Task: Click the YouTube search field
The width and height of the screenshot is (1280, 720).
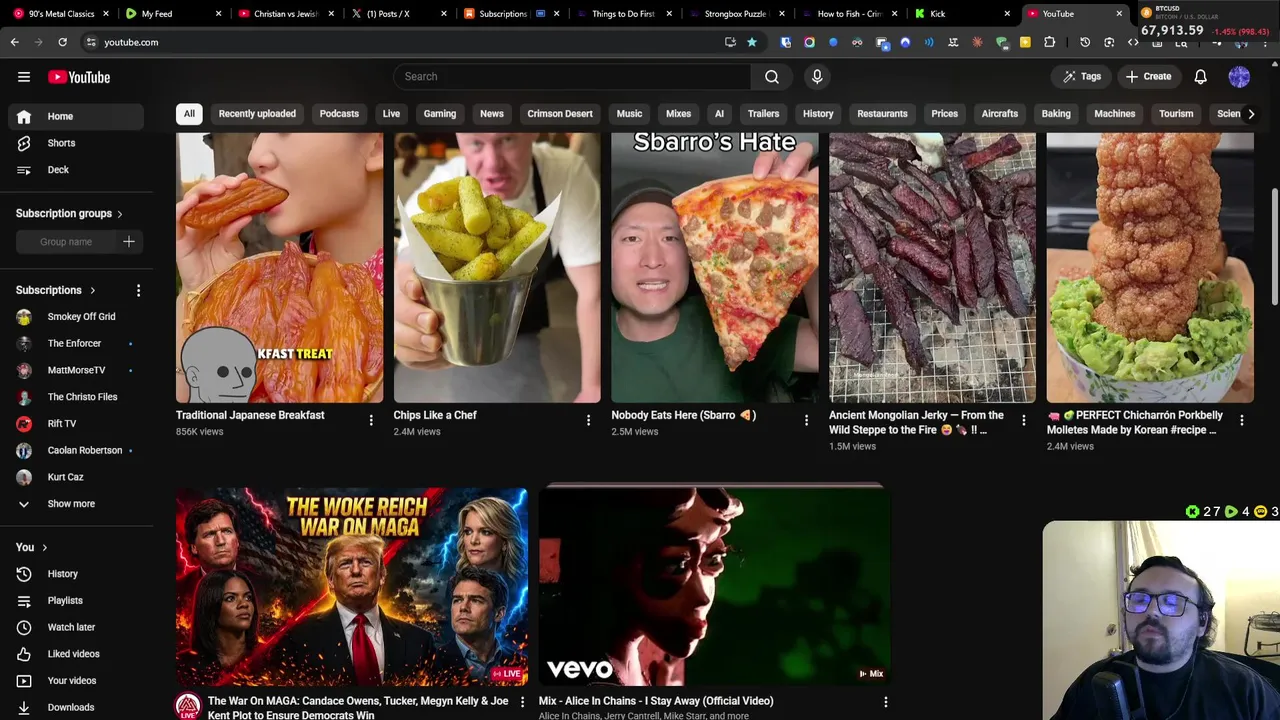Action: (572, 77)
